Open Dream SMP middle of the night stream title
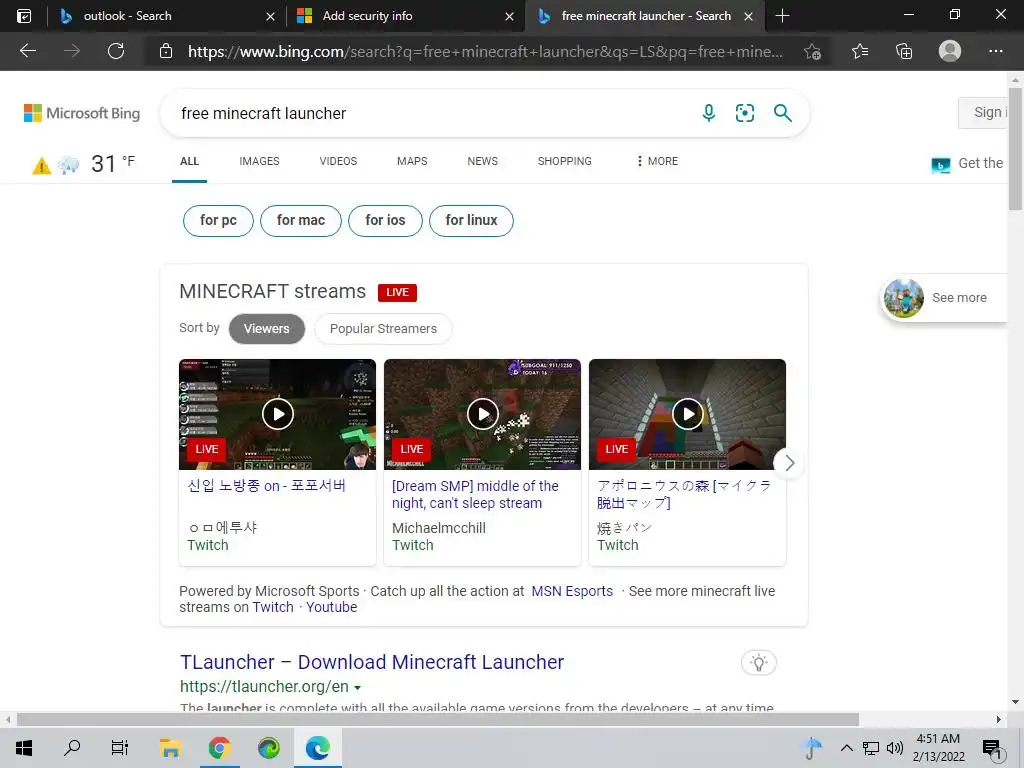Image resolution: width=1024 pixels, height=768 pixels. click(x=475, y=494)
